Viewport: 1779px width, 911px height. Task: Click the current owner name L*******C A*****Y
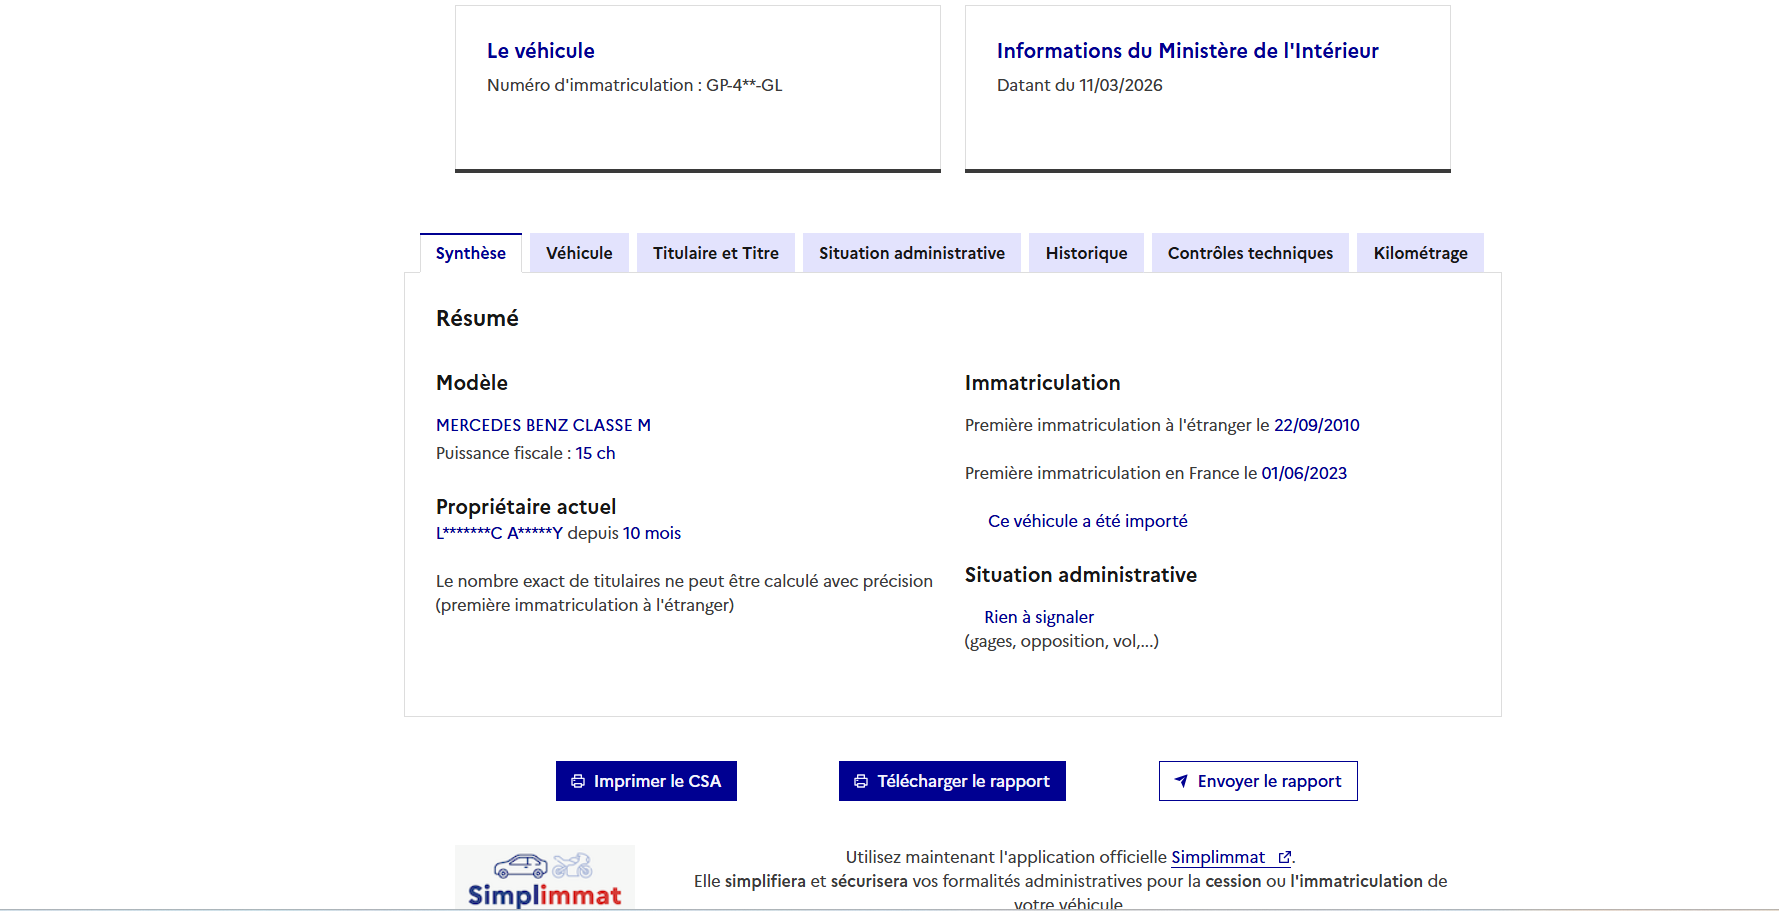(x=499, y=533)
